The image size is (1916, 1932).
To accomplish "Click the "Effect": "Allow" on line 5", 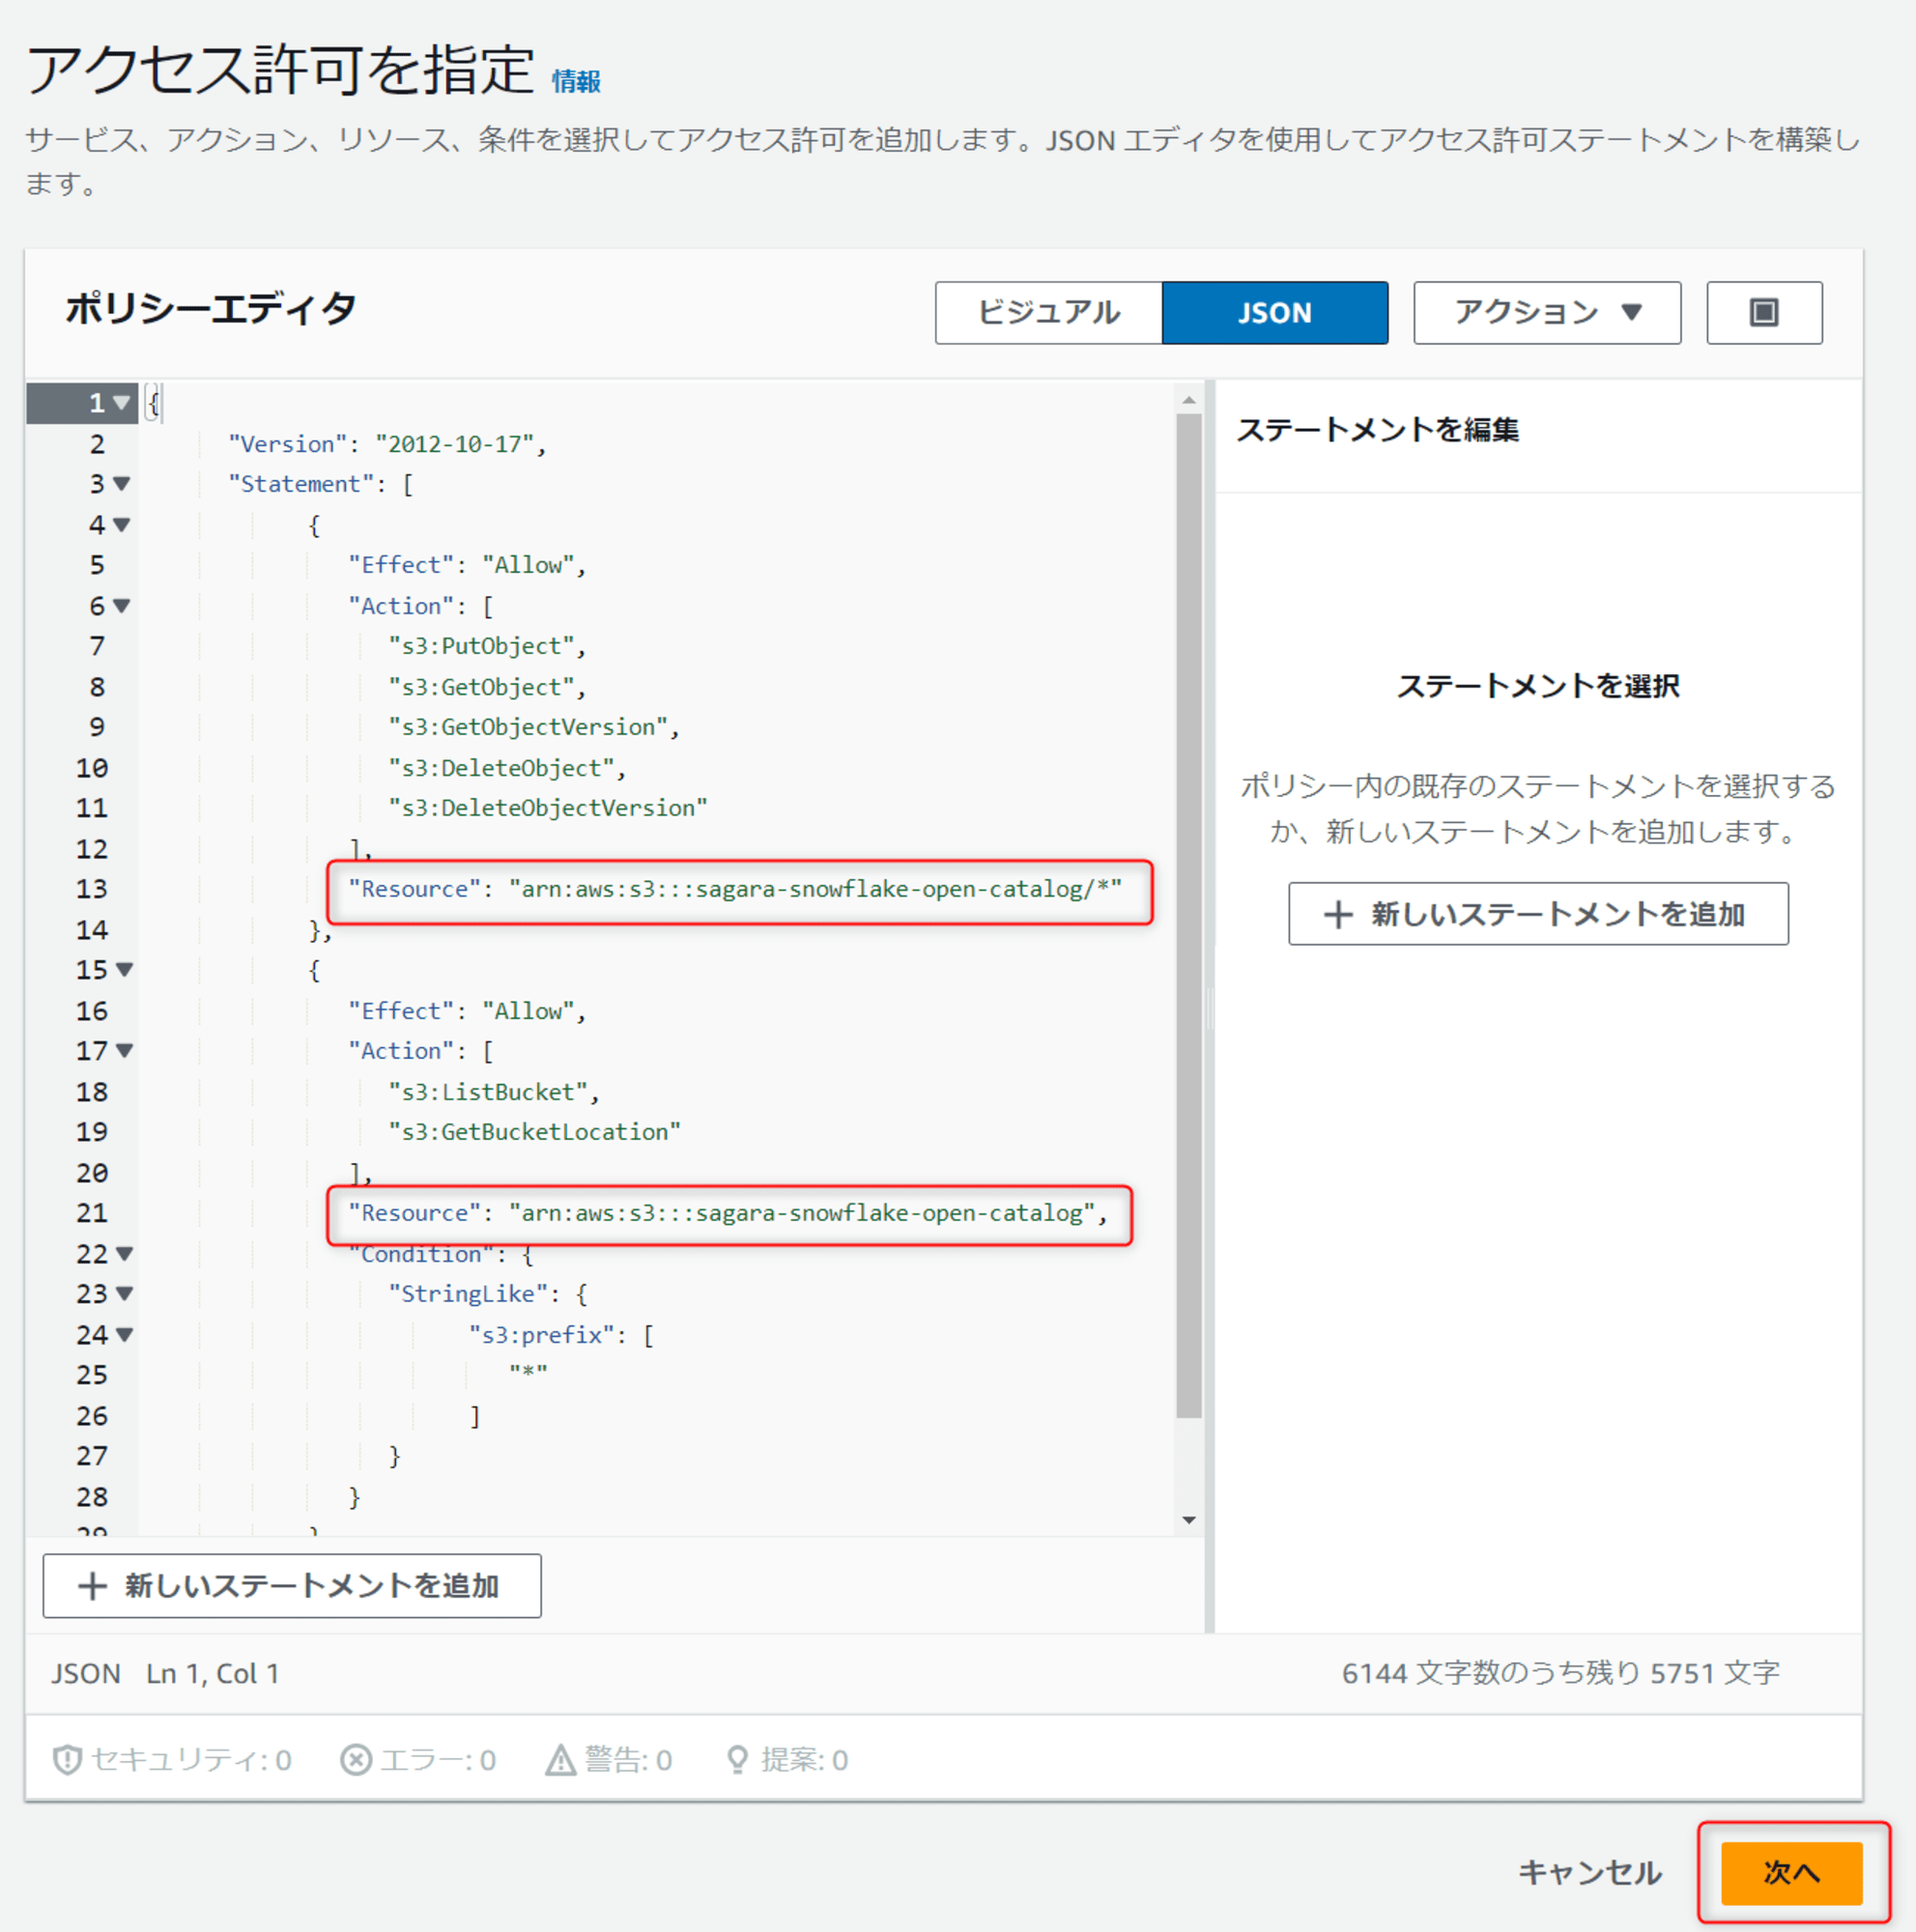I will (x=467, y=565).
